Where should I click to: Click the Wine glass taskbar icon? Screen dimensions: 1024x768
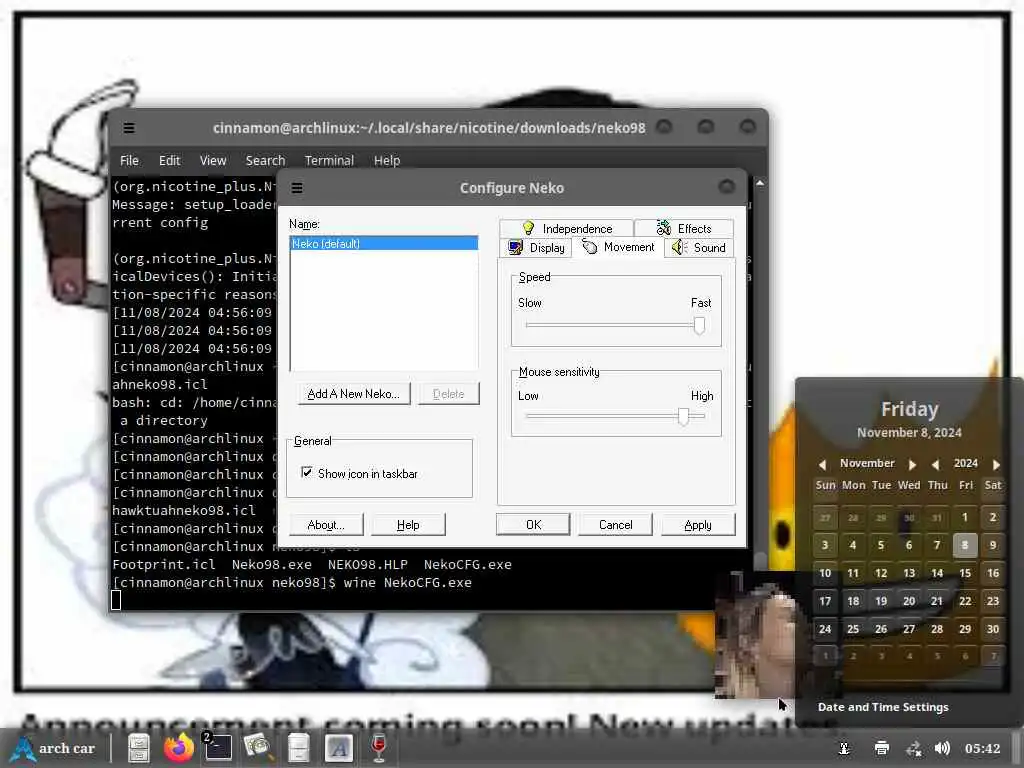pos(378,748)
